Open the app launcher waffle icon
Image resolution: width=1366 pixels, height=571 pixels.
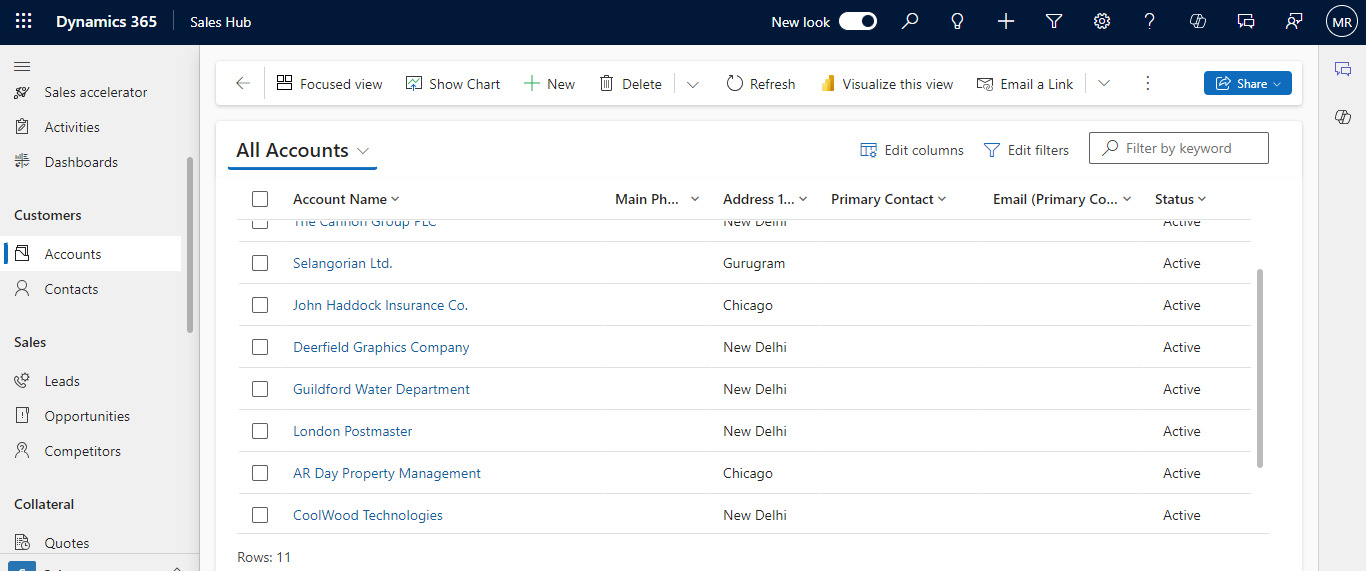[23, 22]
